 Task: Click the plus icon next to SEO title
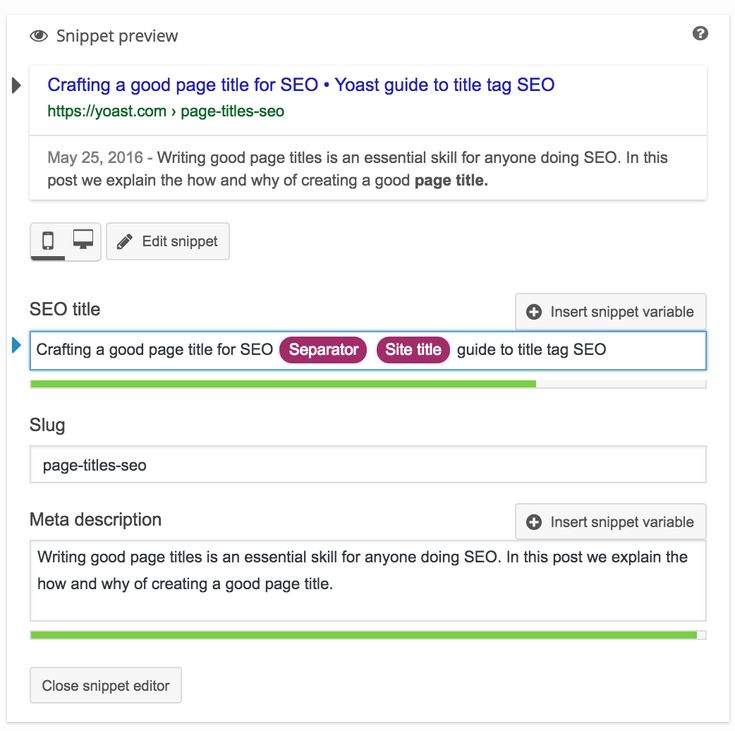(533, 312)
